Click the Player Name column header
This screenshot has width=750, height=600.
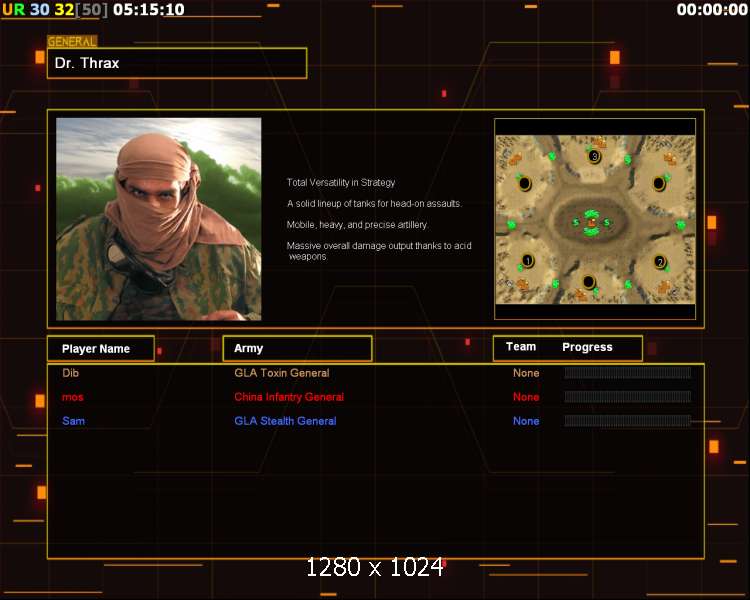(101, 349)
